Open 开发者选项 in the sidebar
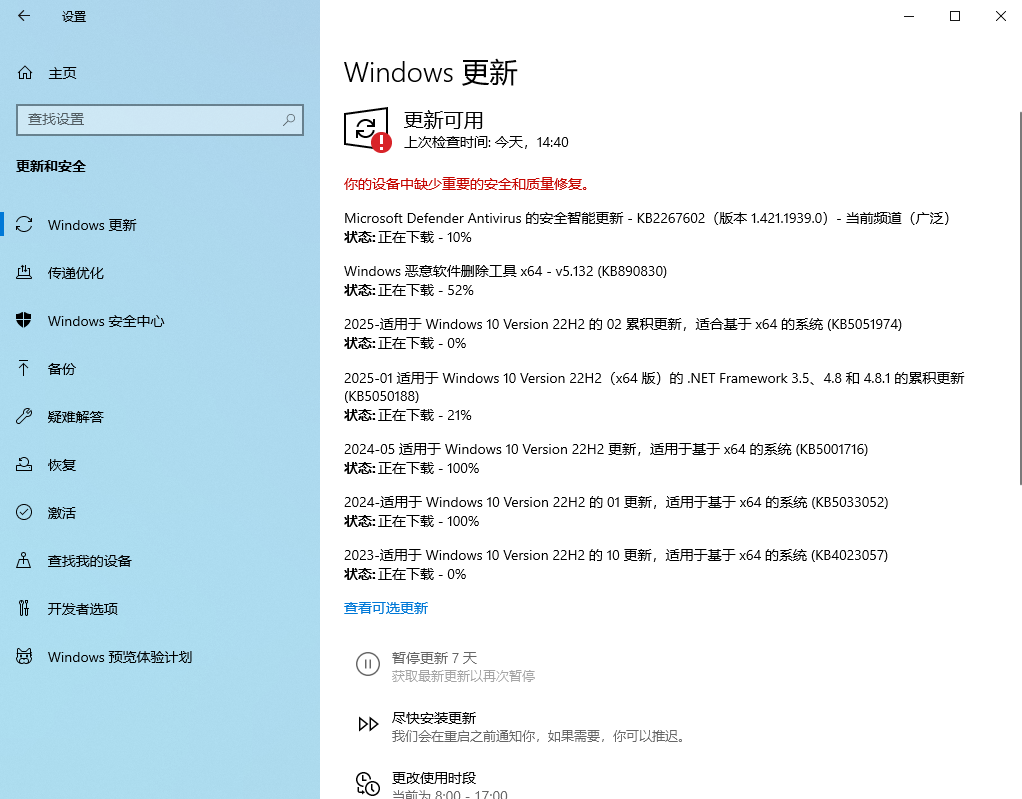1022x799 pixels. click(160, 609)
